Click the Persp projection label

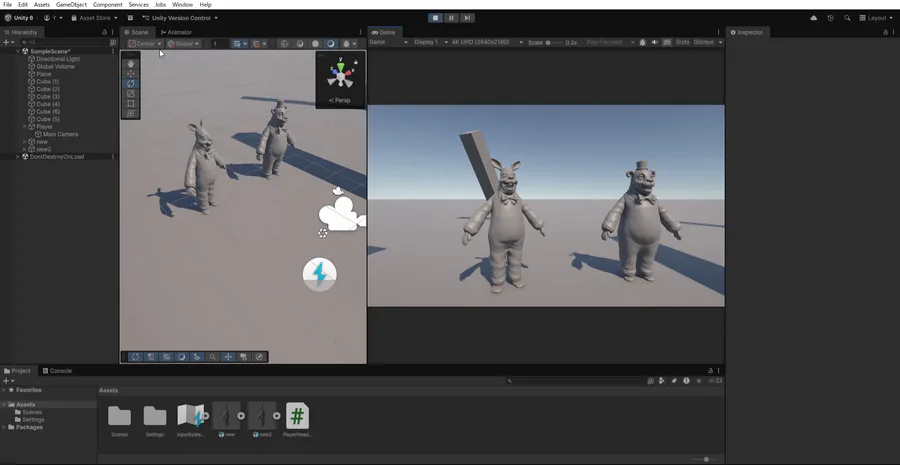pyautogui.click(x=340, y=100)
